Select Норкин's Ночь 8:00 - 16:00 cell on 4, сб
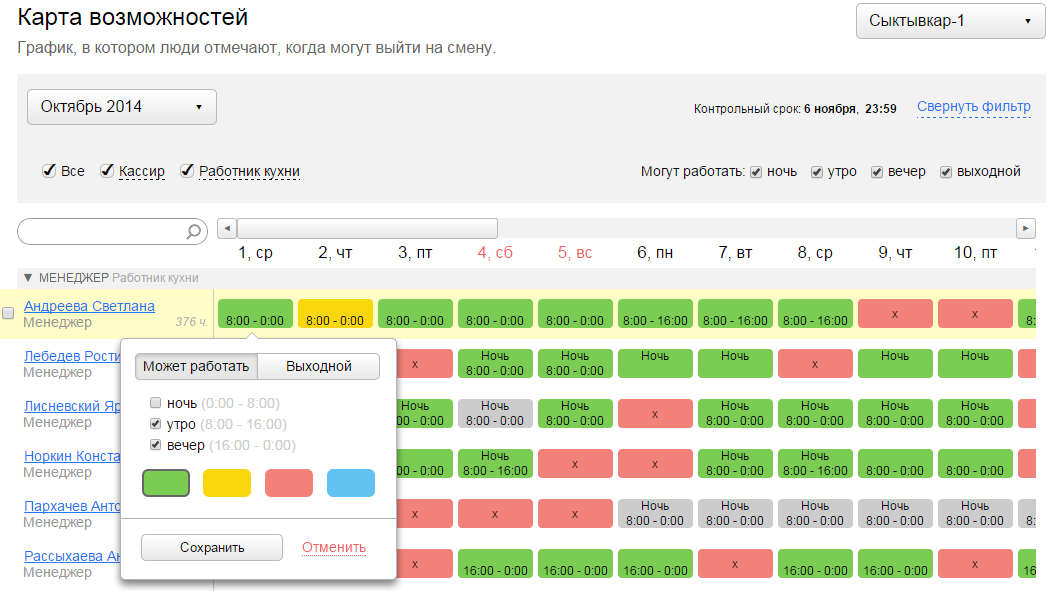1050x591 pixels. click(x=495, y=463)
